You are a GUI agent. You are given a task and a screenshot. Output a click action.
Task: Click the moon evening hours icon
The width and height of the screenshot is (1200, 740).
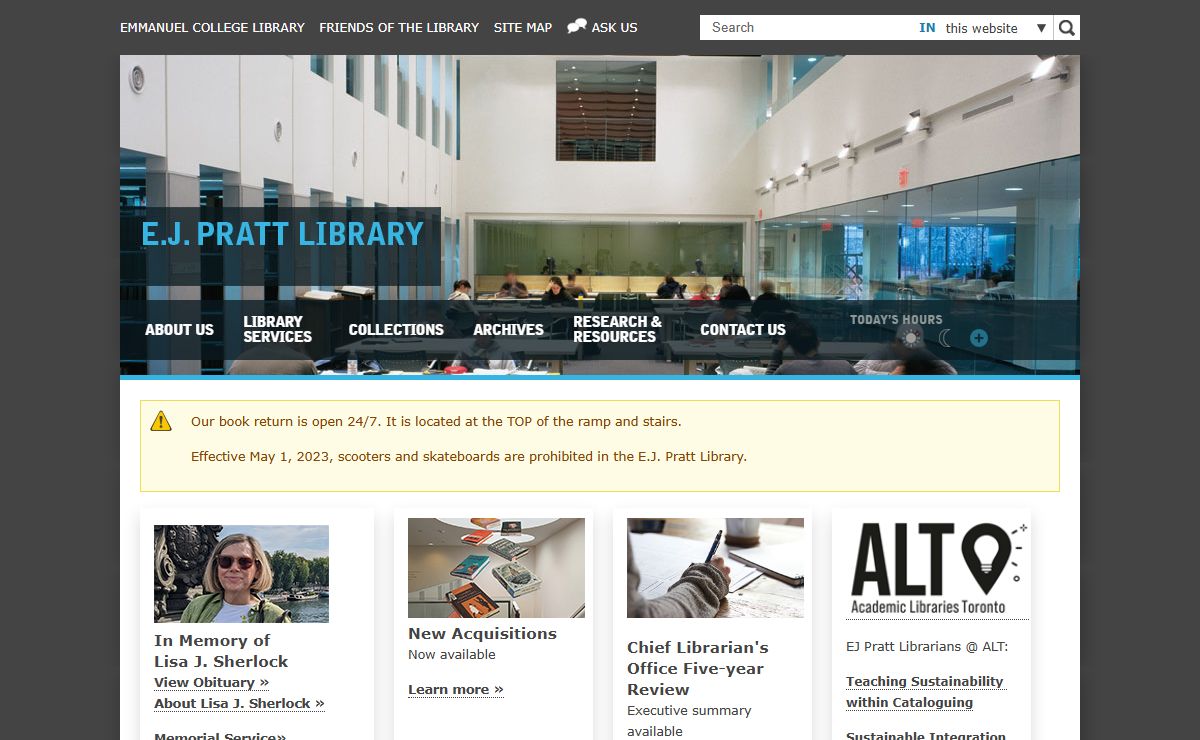(945, 338)
